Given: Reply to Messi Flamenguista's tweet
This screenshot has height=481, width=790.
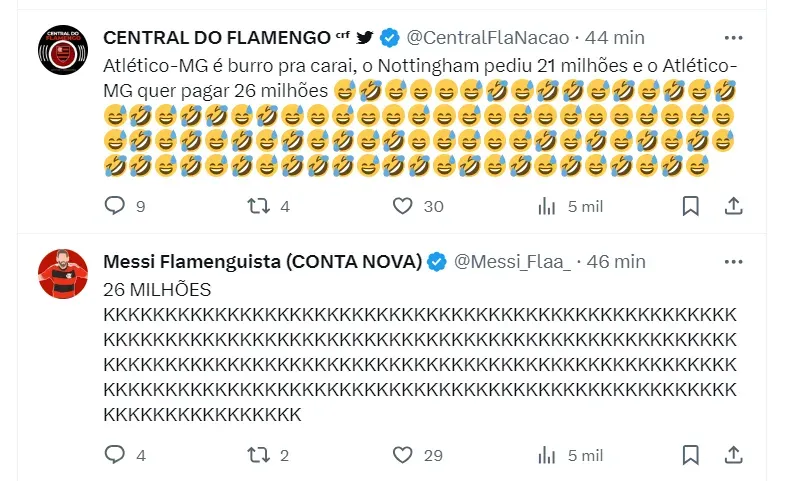Looking at the screenshot, I should coord(116,455).
